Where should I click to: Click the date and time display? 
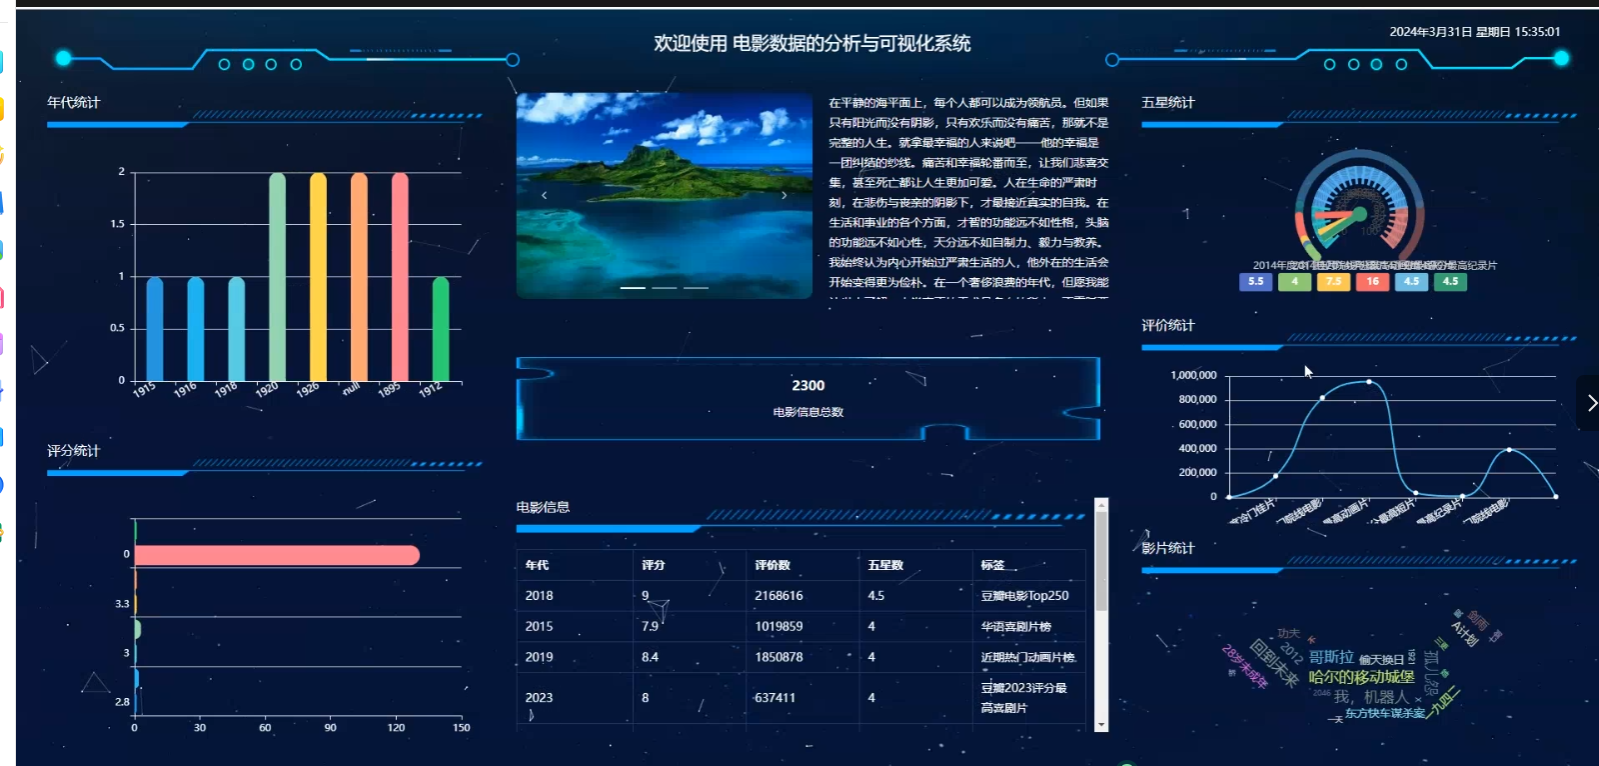[x=1474, y=31]
